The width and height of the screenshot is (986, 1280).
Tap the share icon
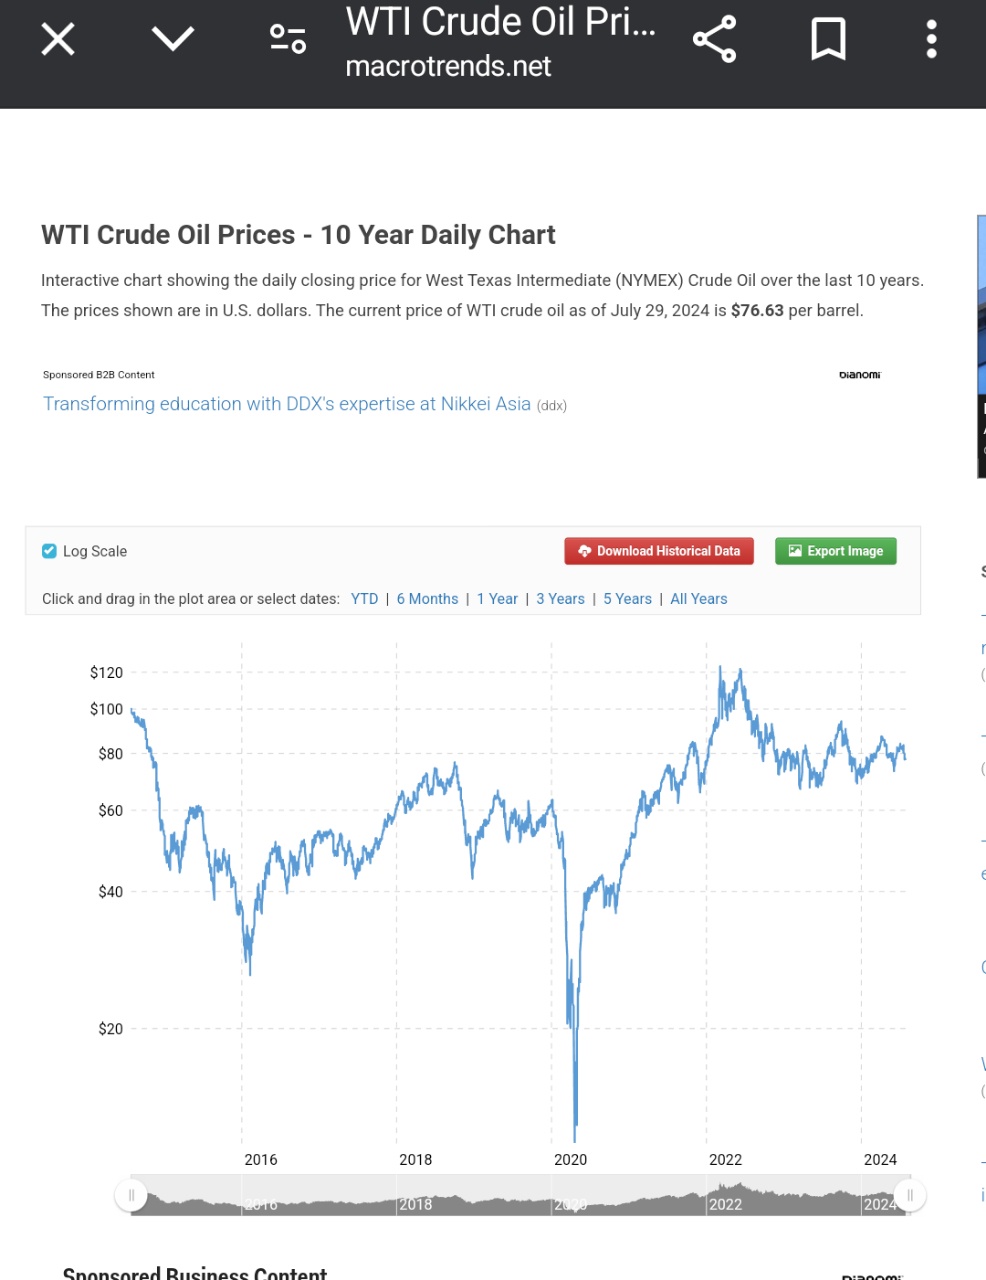pos(714,40)
